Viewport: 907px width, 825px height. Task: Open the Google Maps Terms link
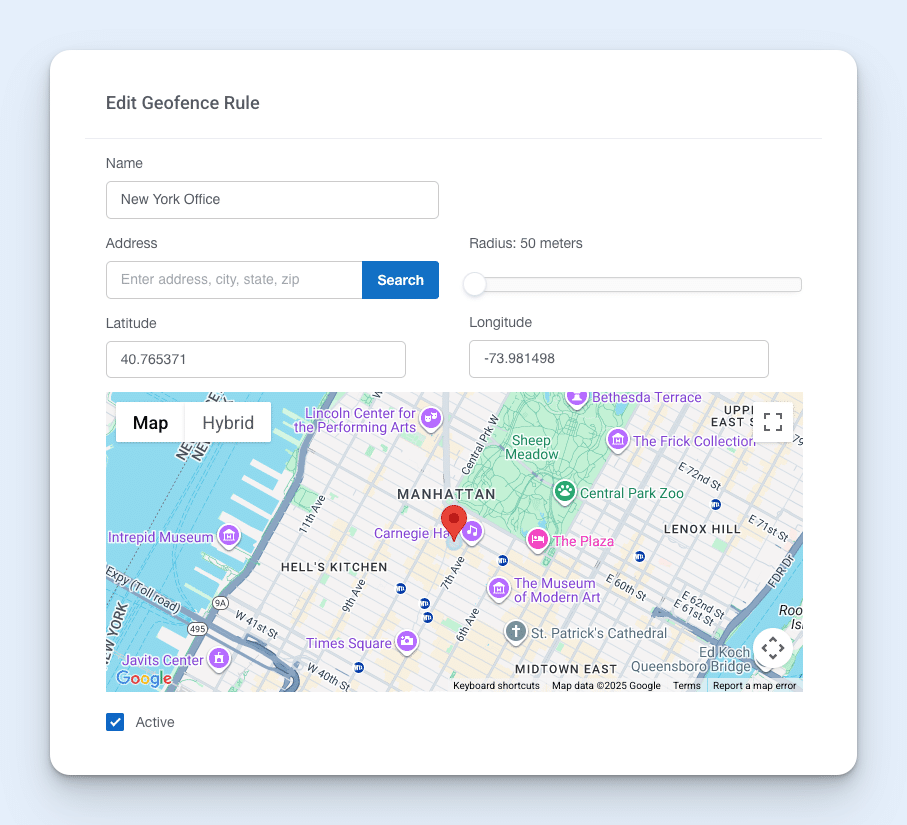687,686
